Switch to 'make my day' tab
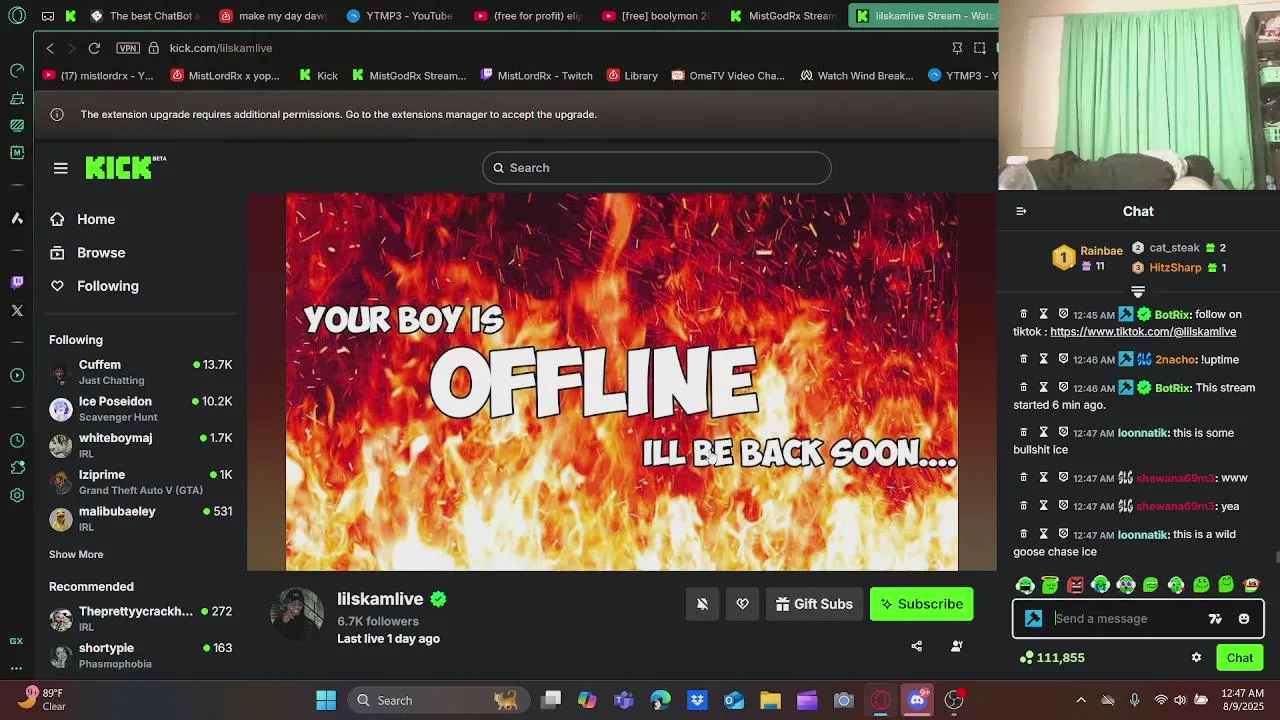This screenshot has height=720, width=1280. 274,16
